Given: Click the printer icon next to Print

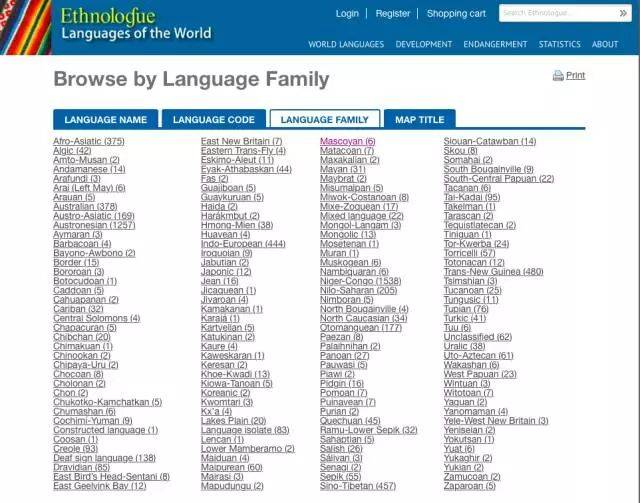Looking at the screenshot, I should 558,76.
